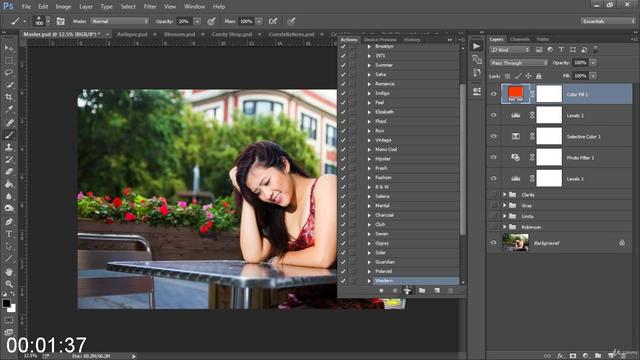Expand the Summer action

click(369, 65)
